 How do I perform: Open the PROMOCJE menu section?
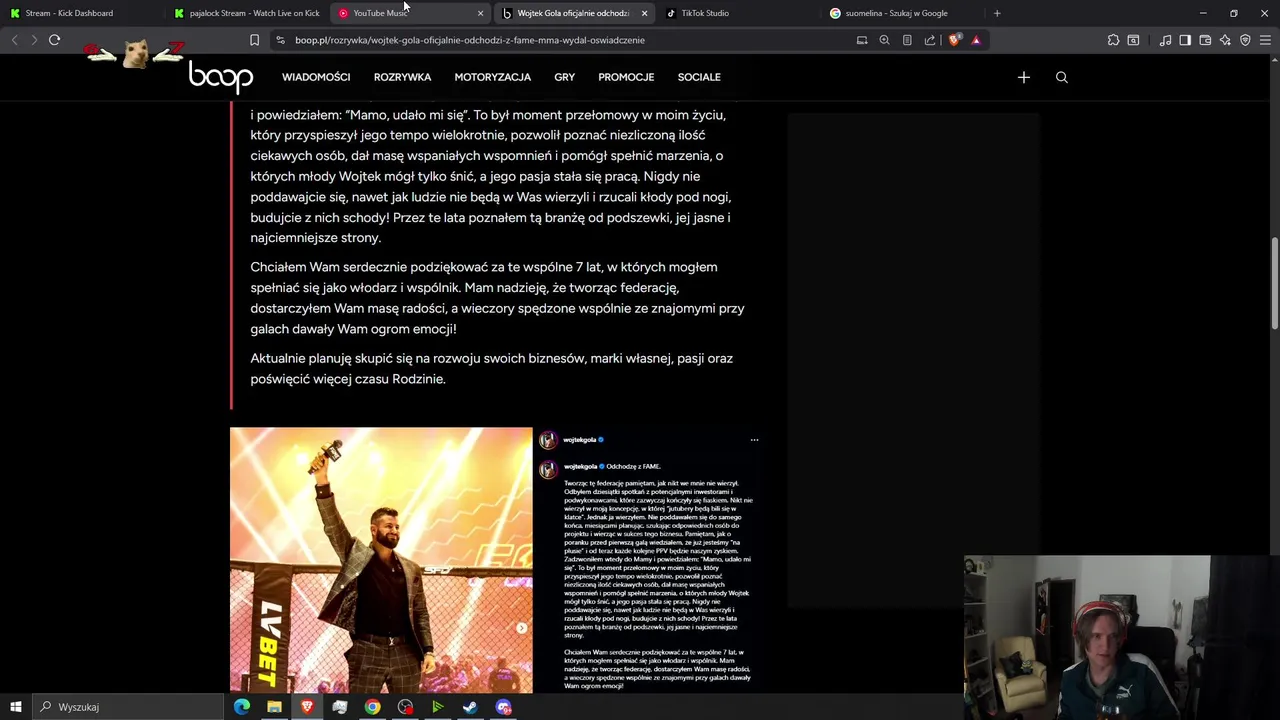pyautogui.click(x=626, y=77)
